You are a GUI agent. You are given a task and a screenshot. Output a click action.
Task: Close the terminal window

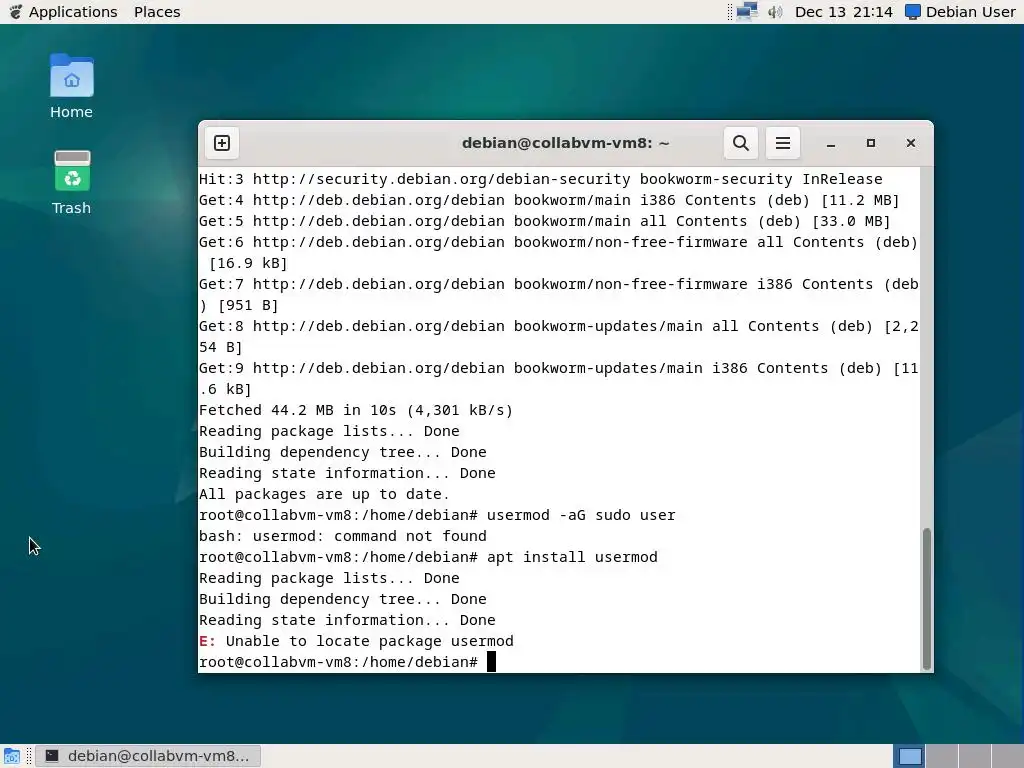(x=910, y=143)
